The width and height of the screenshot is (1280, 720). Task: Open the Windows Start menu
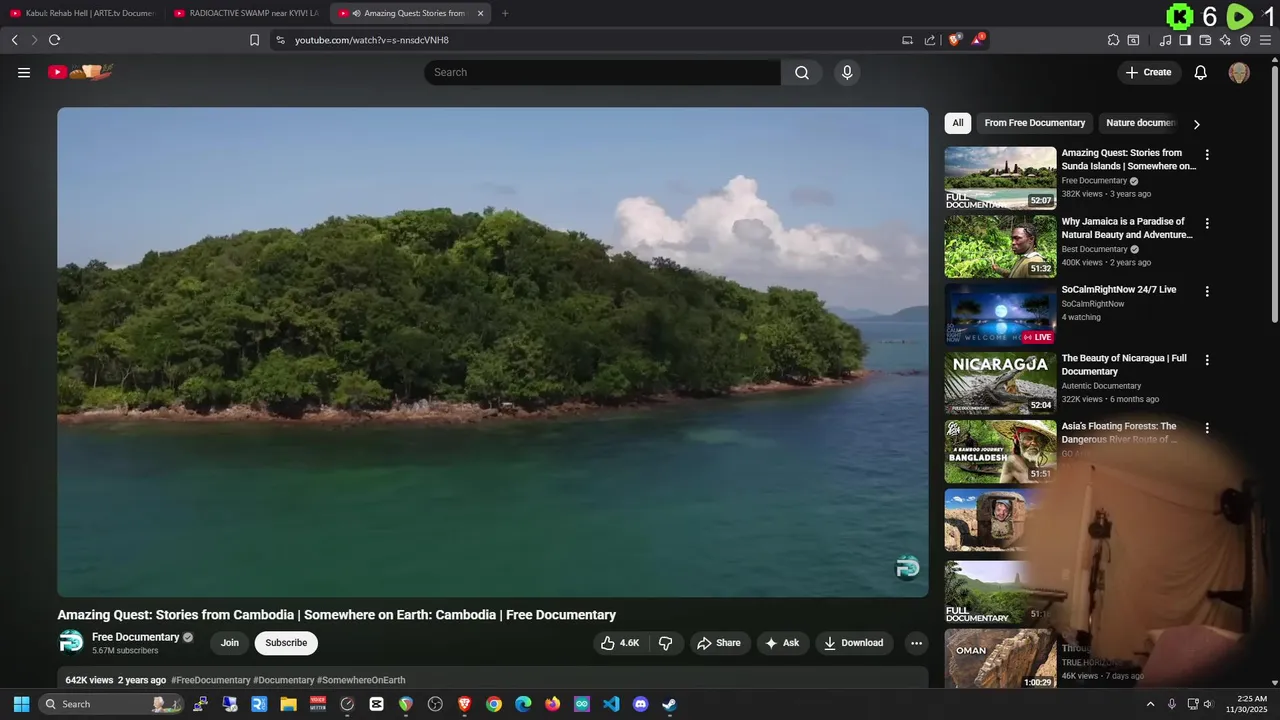(21, 704)
